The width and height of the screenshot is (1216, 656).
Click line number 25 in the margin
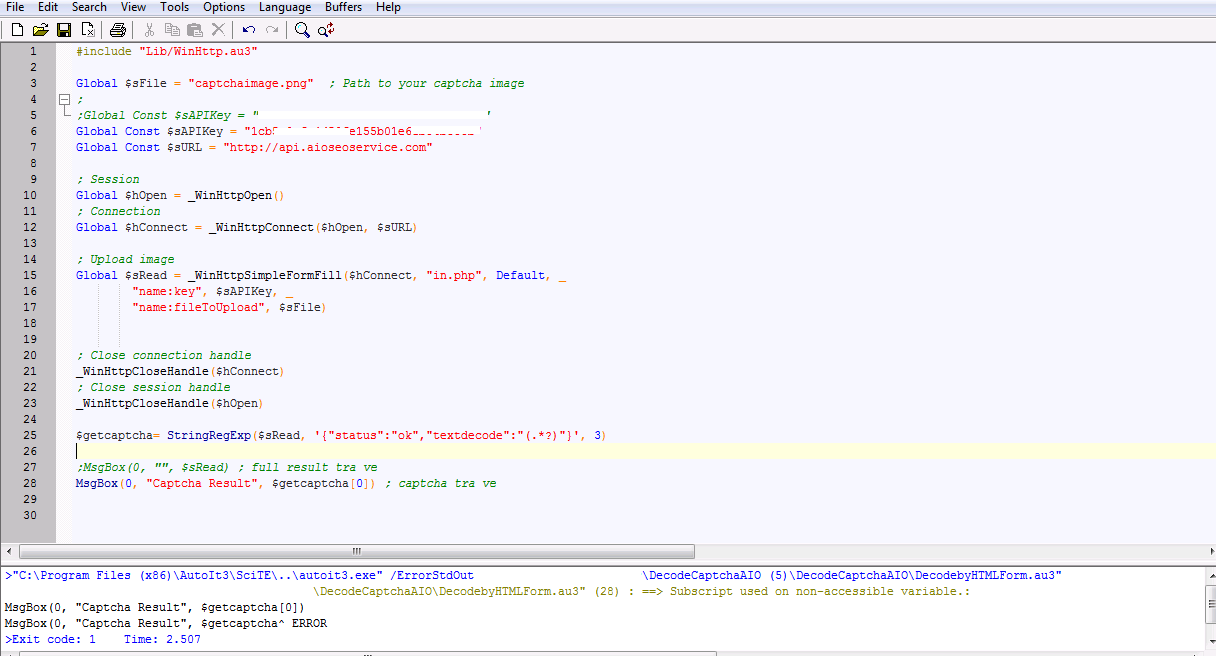click(30, 435)
